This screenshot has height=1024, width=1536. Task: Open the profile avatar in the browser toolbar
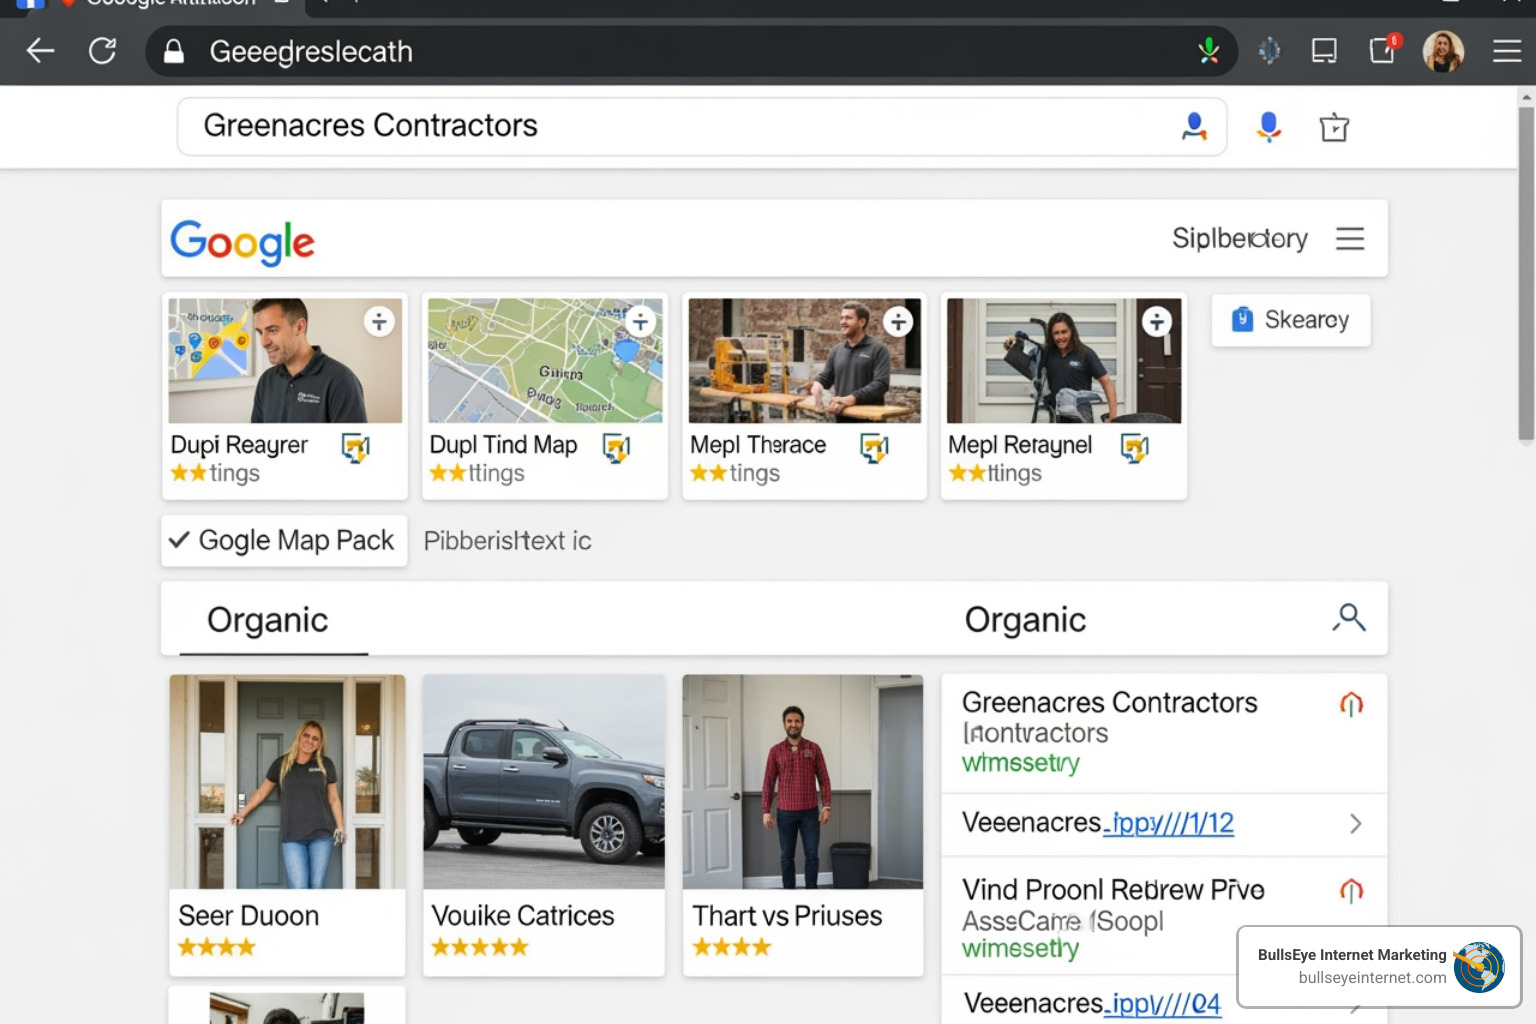click(x=1443, y=51)
